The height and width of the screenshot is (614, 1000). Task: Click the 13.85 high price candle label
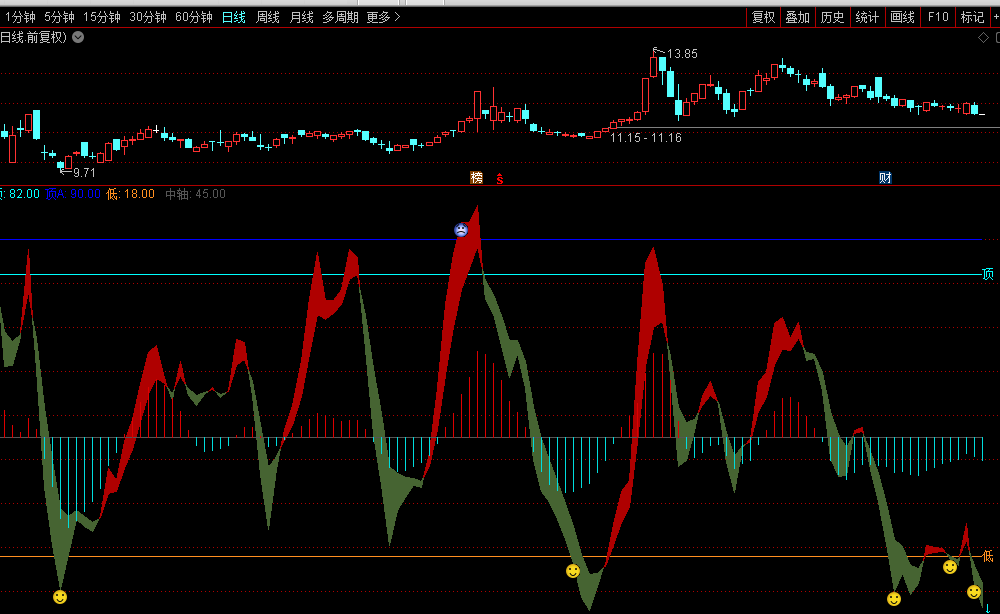[x=682, y=53]
